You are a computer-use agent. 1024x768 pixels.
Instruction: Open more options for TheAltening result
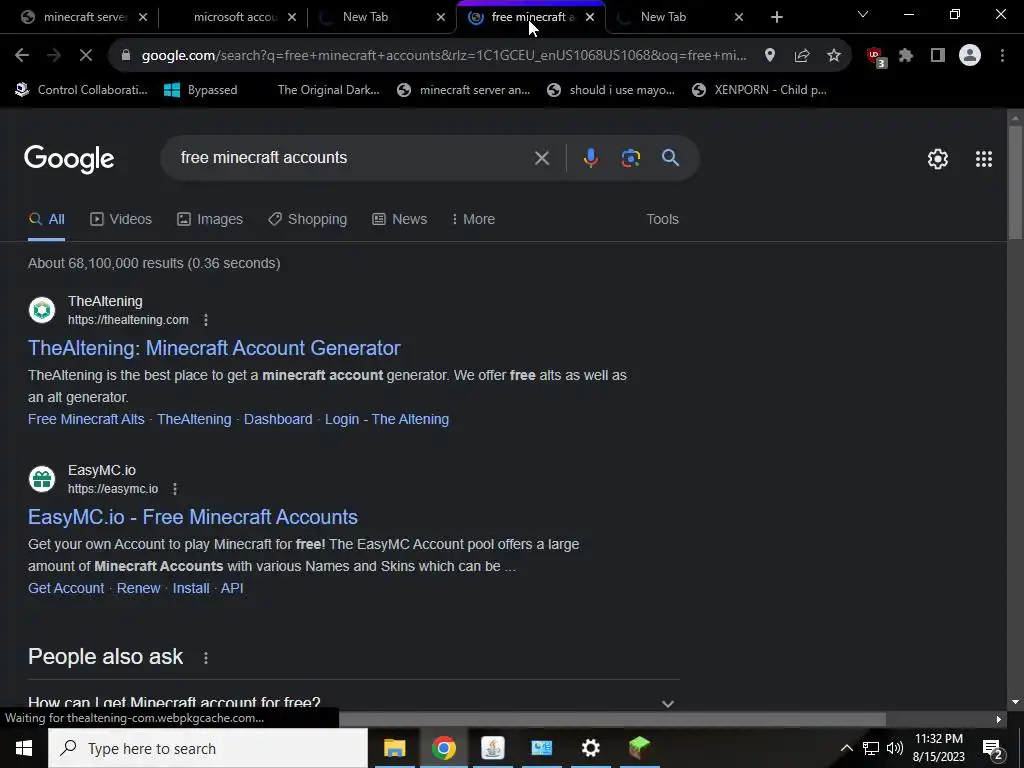pyautogui.click(x=206, y=320)
